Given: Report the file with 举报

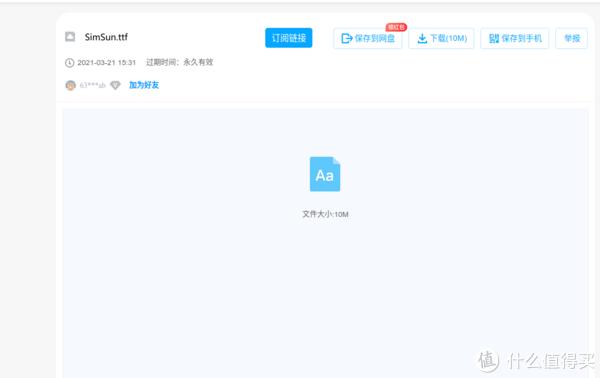Looking at the screenshot, I should (572, 38).
